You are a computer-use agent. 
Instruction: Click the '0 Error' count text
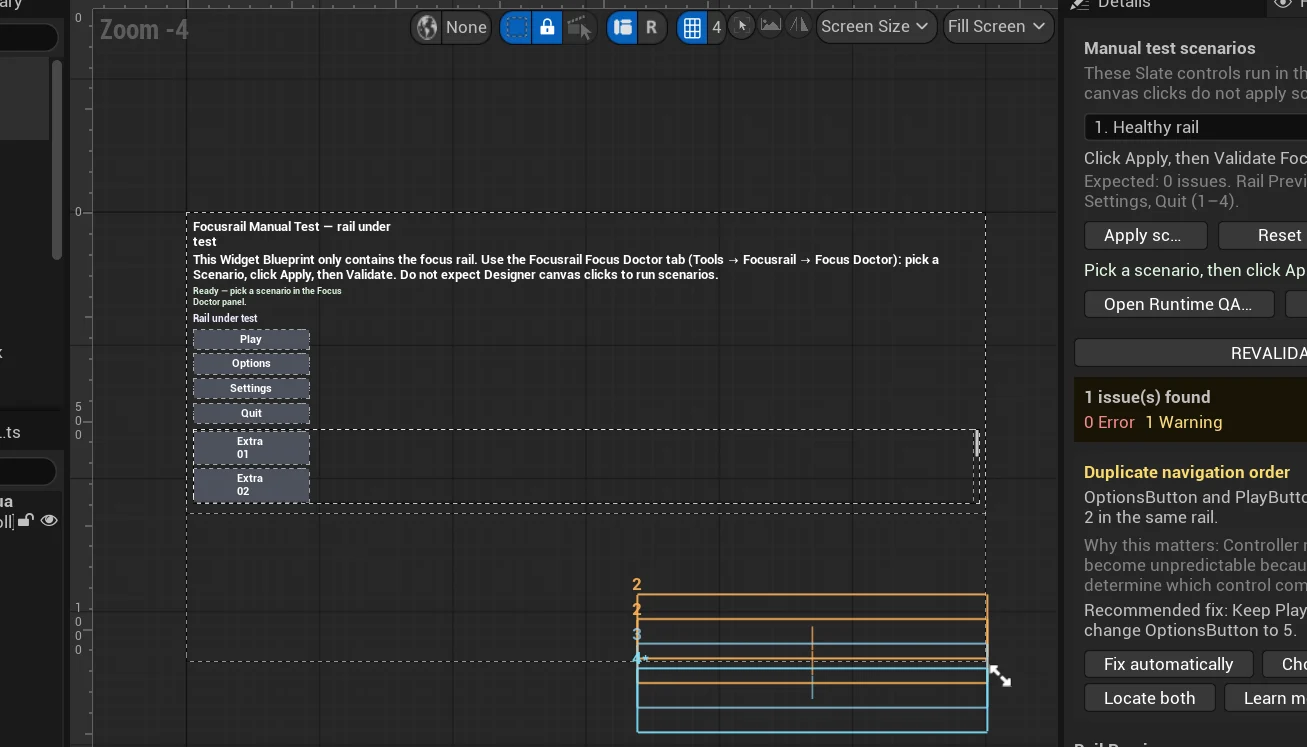[1109, 422]
